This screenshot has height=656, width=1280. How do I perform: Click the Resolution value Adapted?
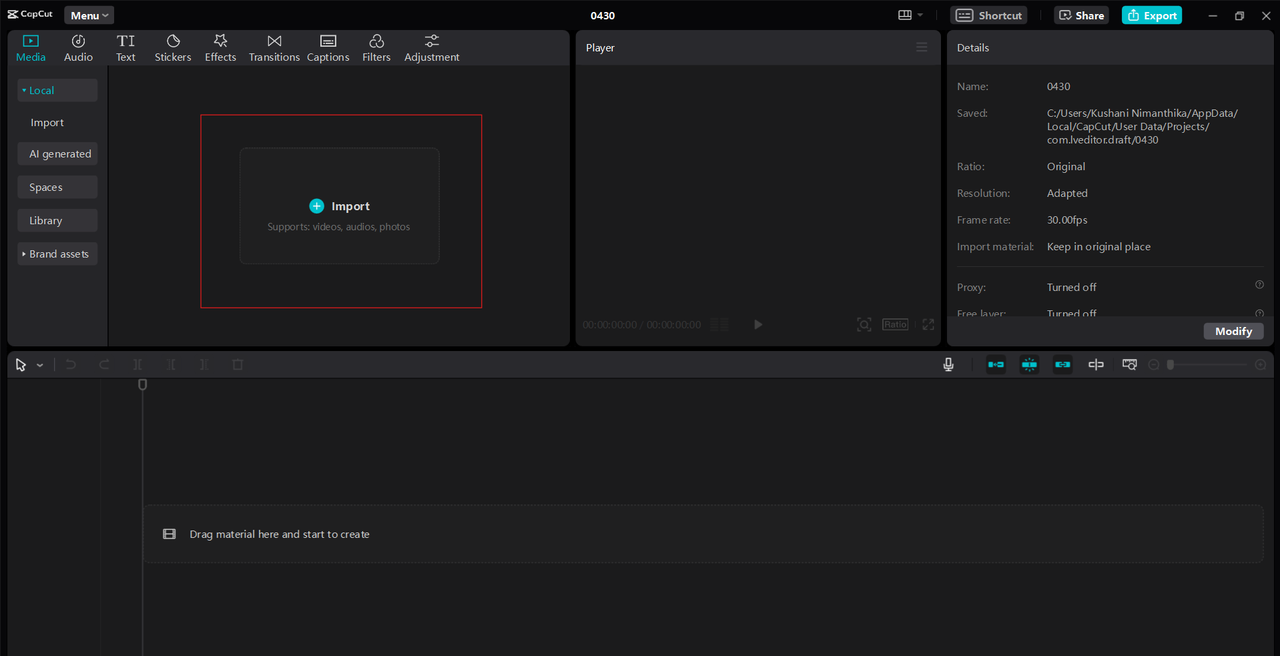[x=1067, y=193]
